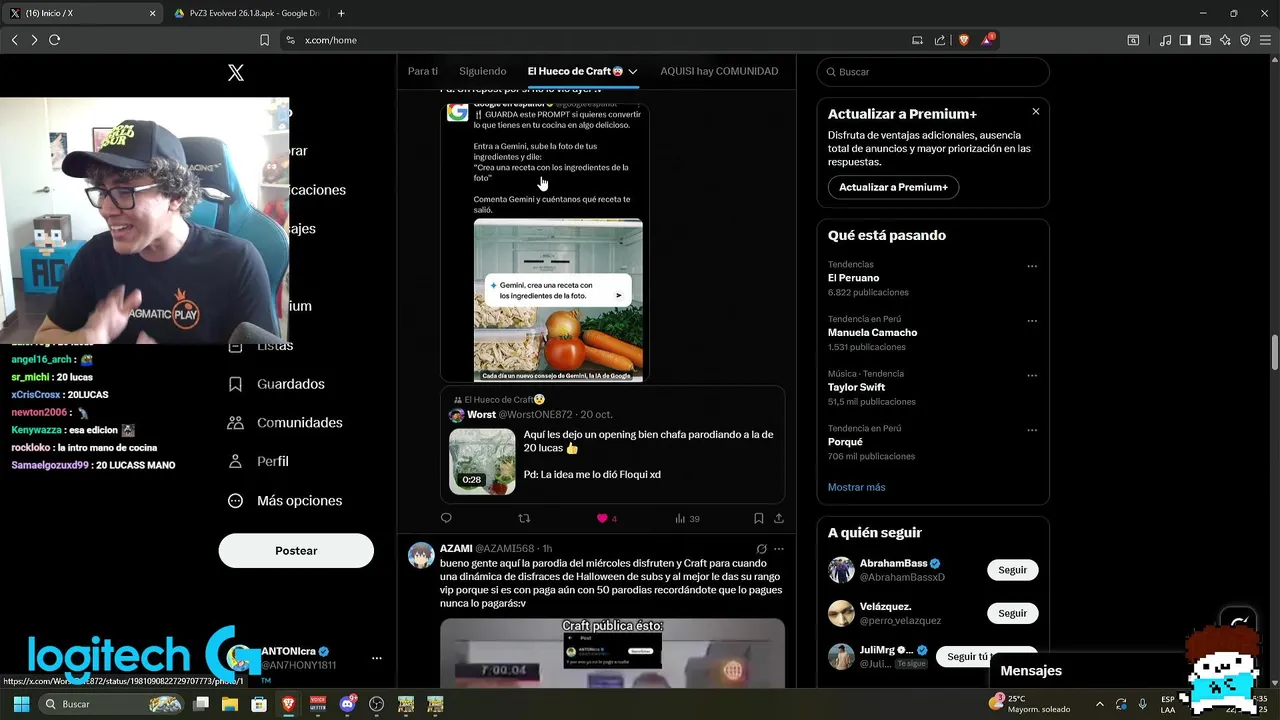
Task: Follow AbrahamBass
Action: point(1012,570)
